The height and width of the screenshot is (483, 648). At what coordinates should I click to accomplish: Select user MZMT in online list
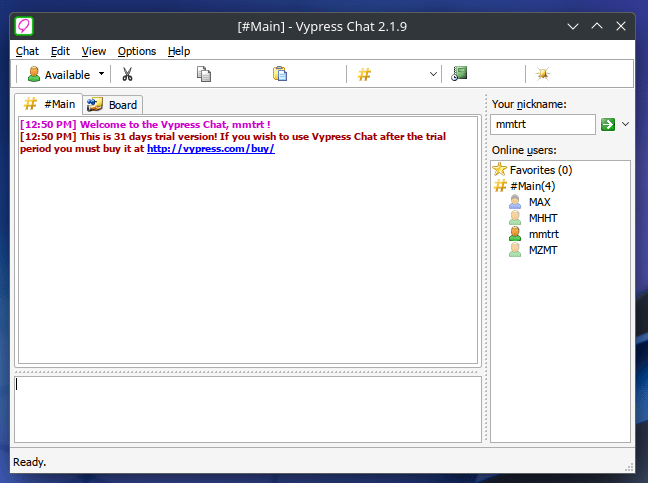(x=543, y=250)
